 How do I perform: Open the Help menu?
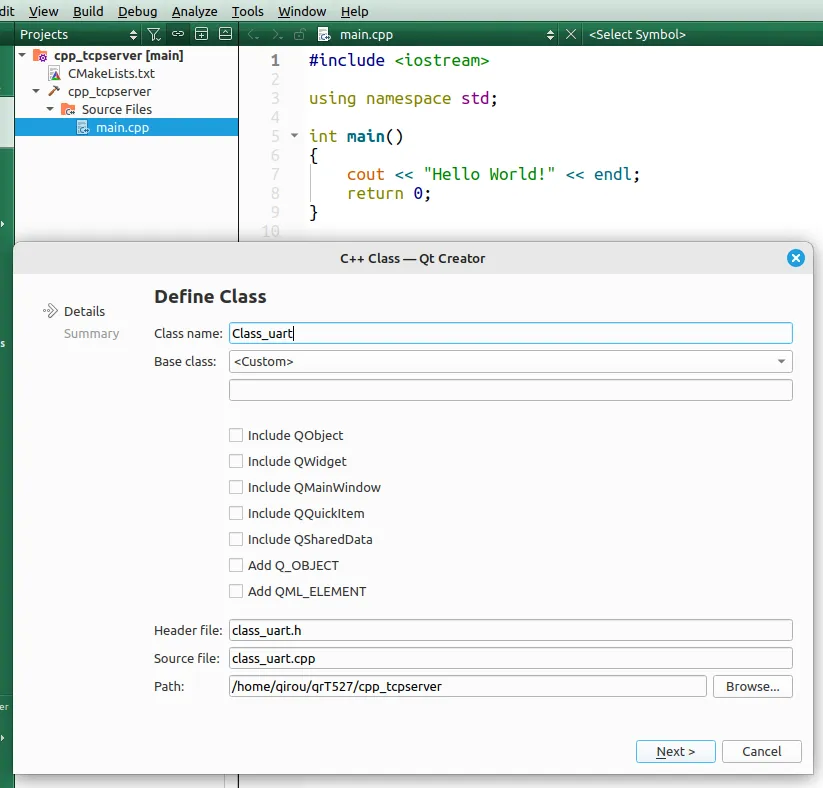(354, 11)
